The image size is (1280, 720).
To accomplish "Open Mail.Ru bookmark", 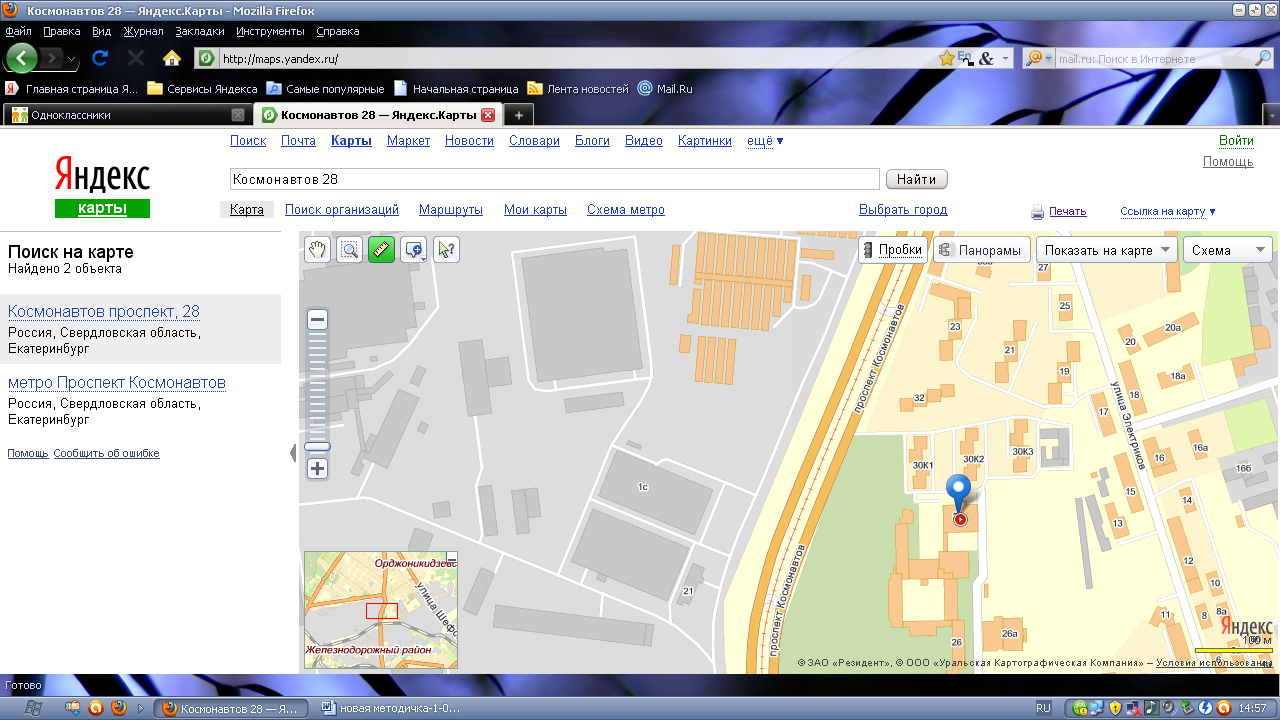I will coord(666,88).
